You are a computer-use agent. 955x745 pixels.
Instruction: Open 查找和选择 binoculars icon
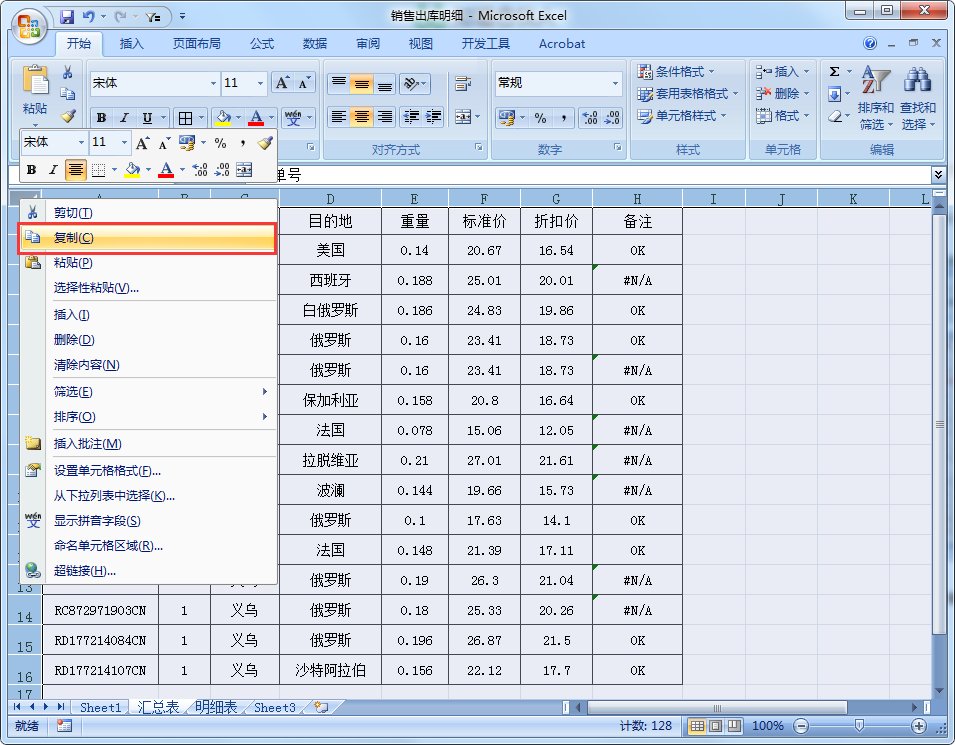tap(918, 81)
